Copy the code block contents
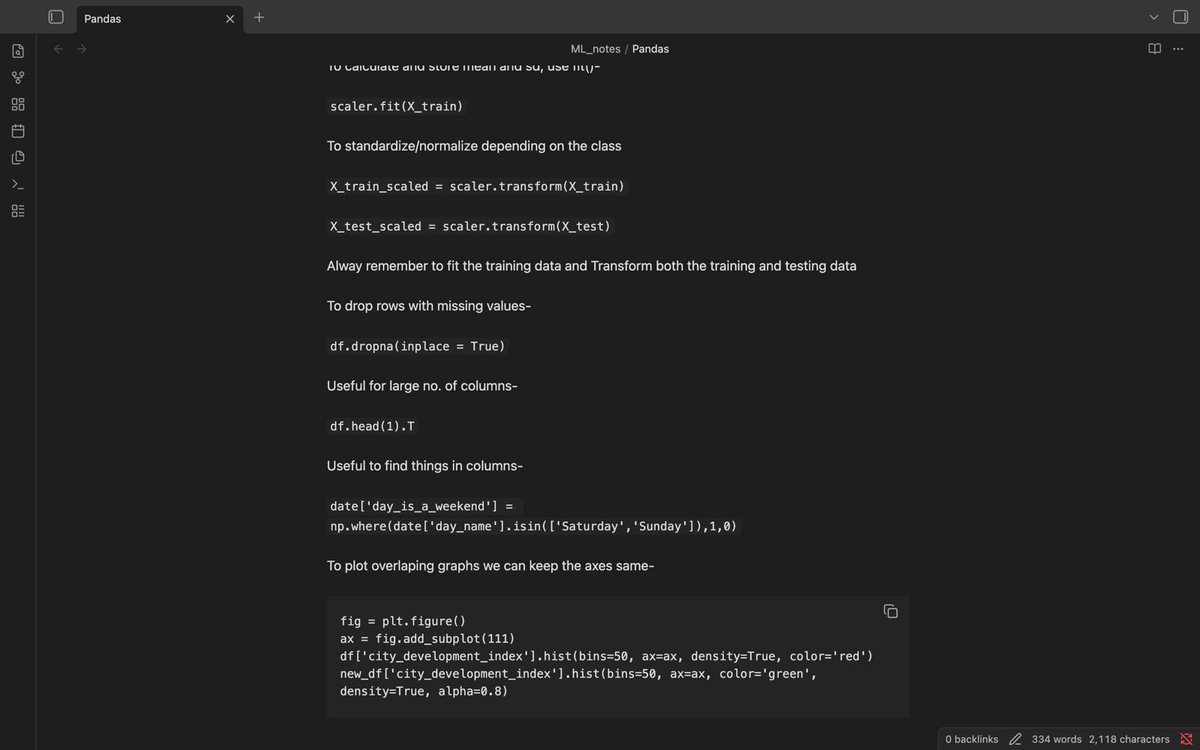This screenshot has height=750, width=1200. tap(890, 611)
